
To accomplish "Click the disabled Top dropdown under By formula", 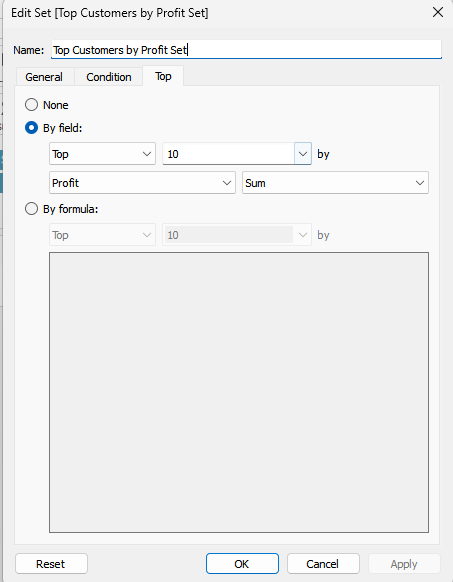I will tap(102, 235).
